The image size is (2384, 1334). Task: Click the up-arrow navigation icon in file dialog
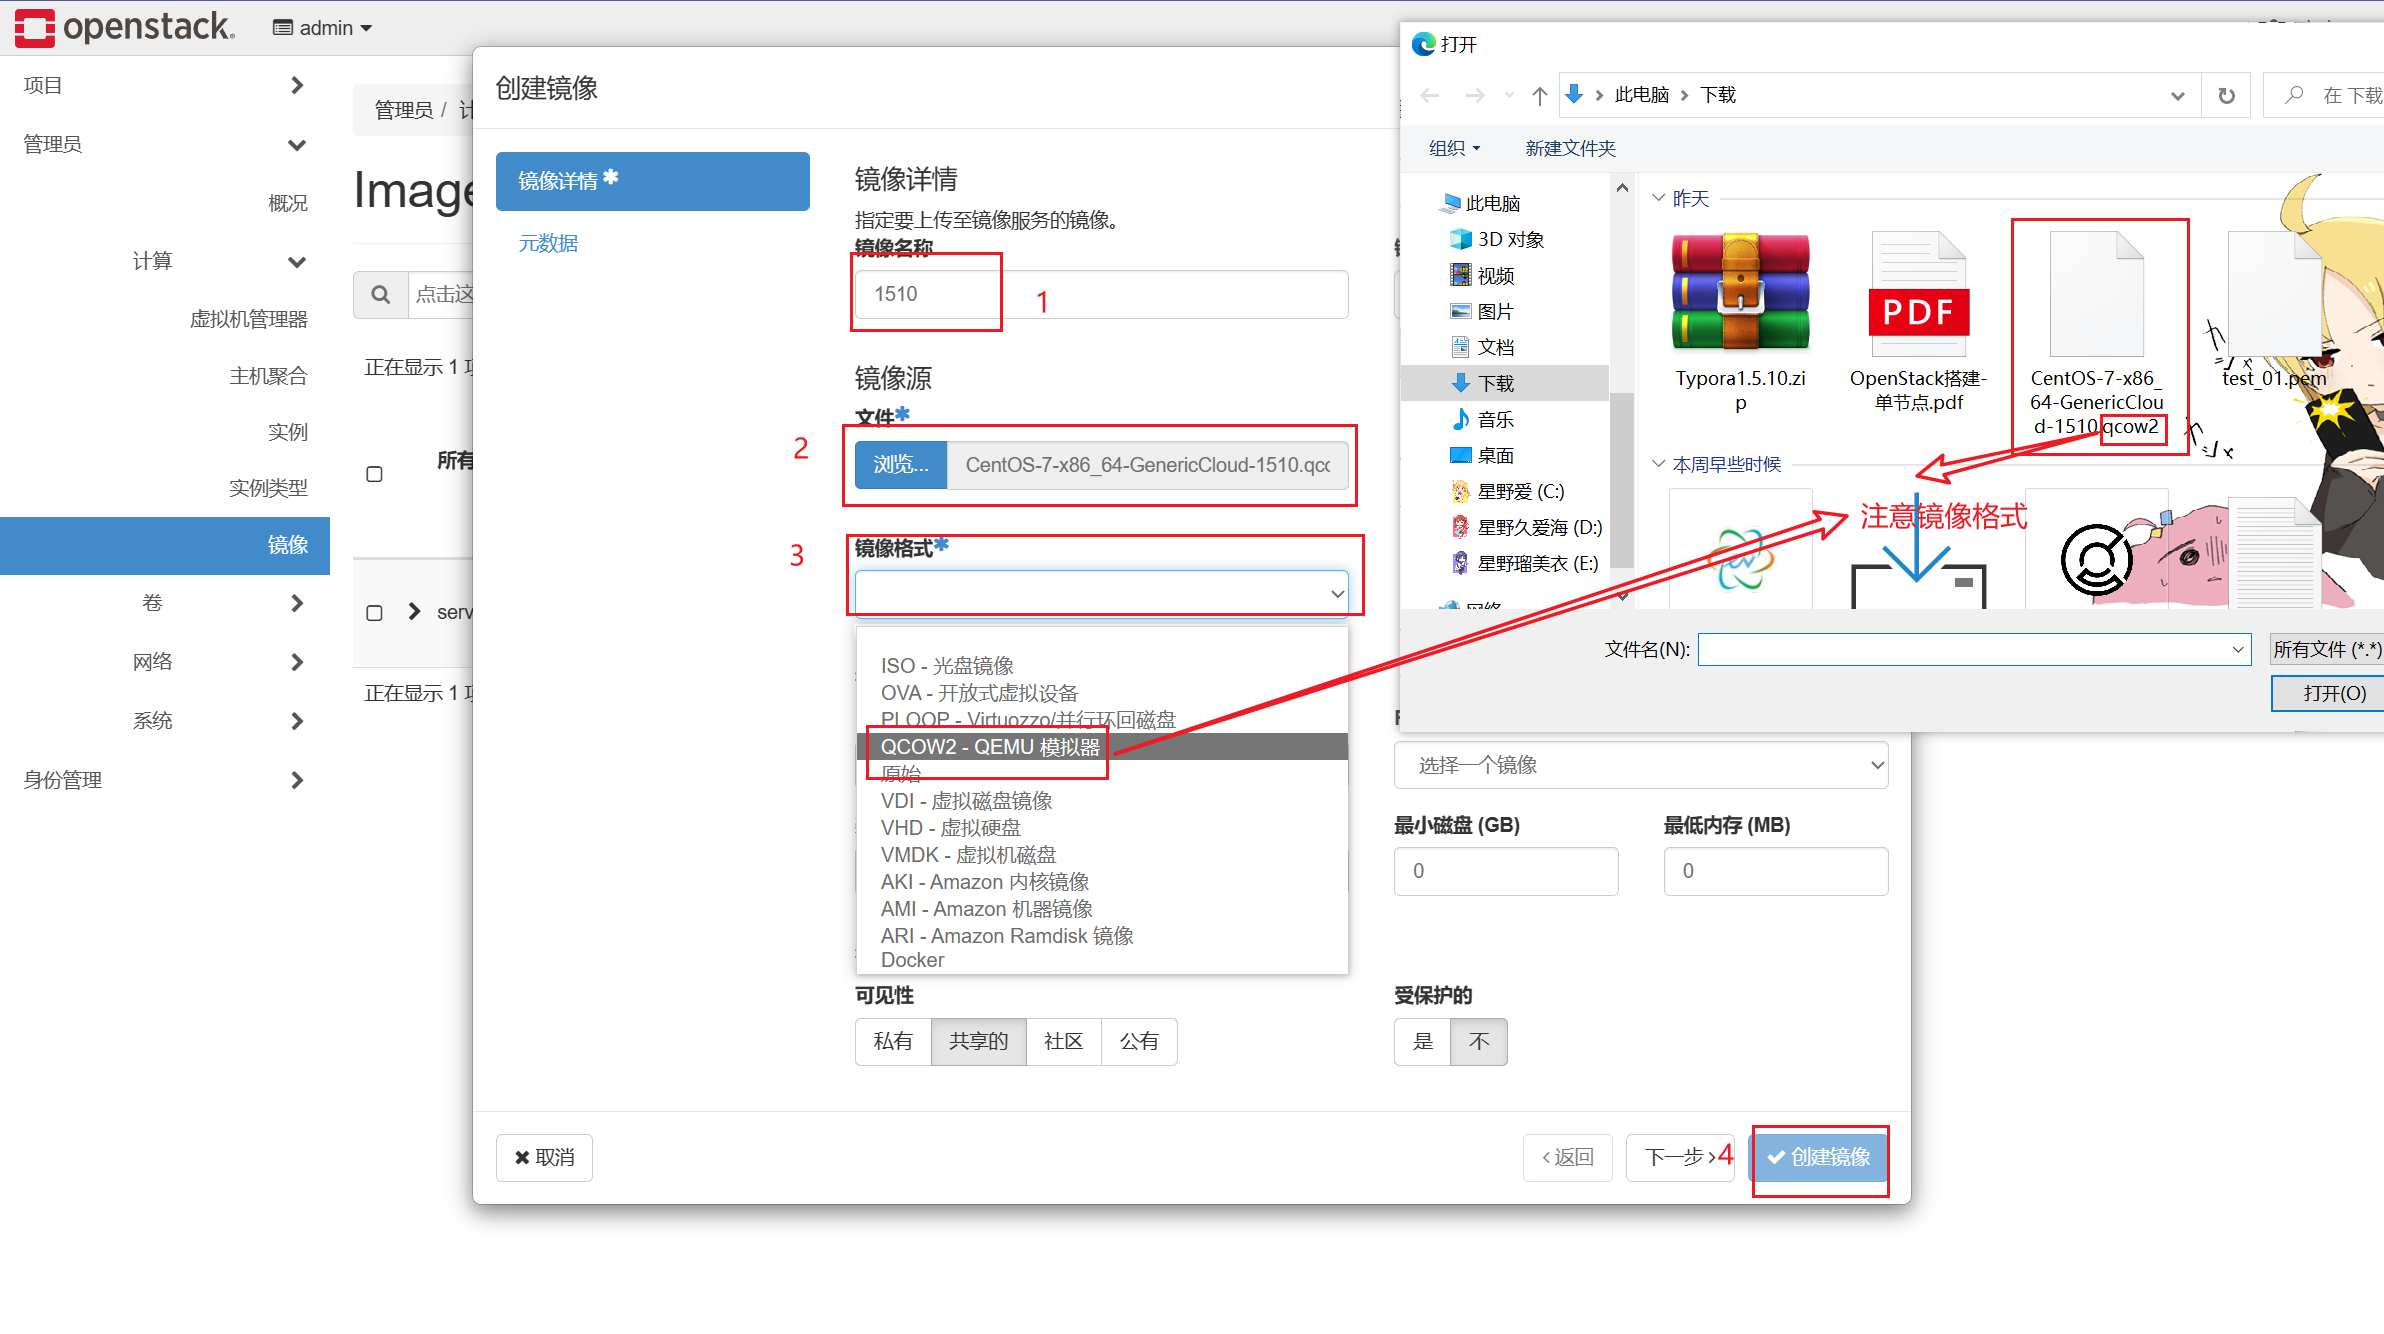coord(1539,95)
